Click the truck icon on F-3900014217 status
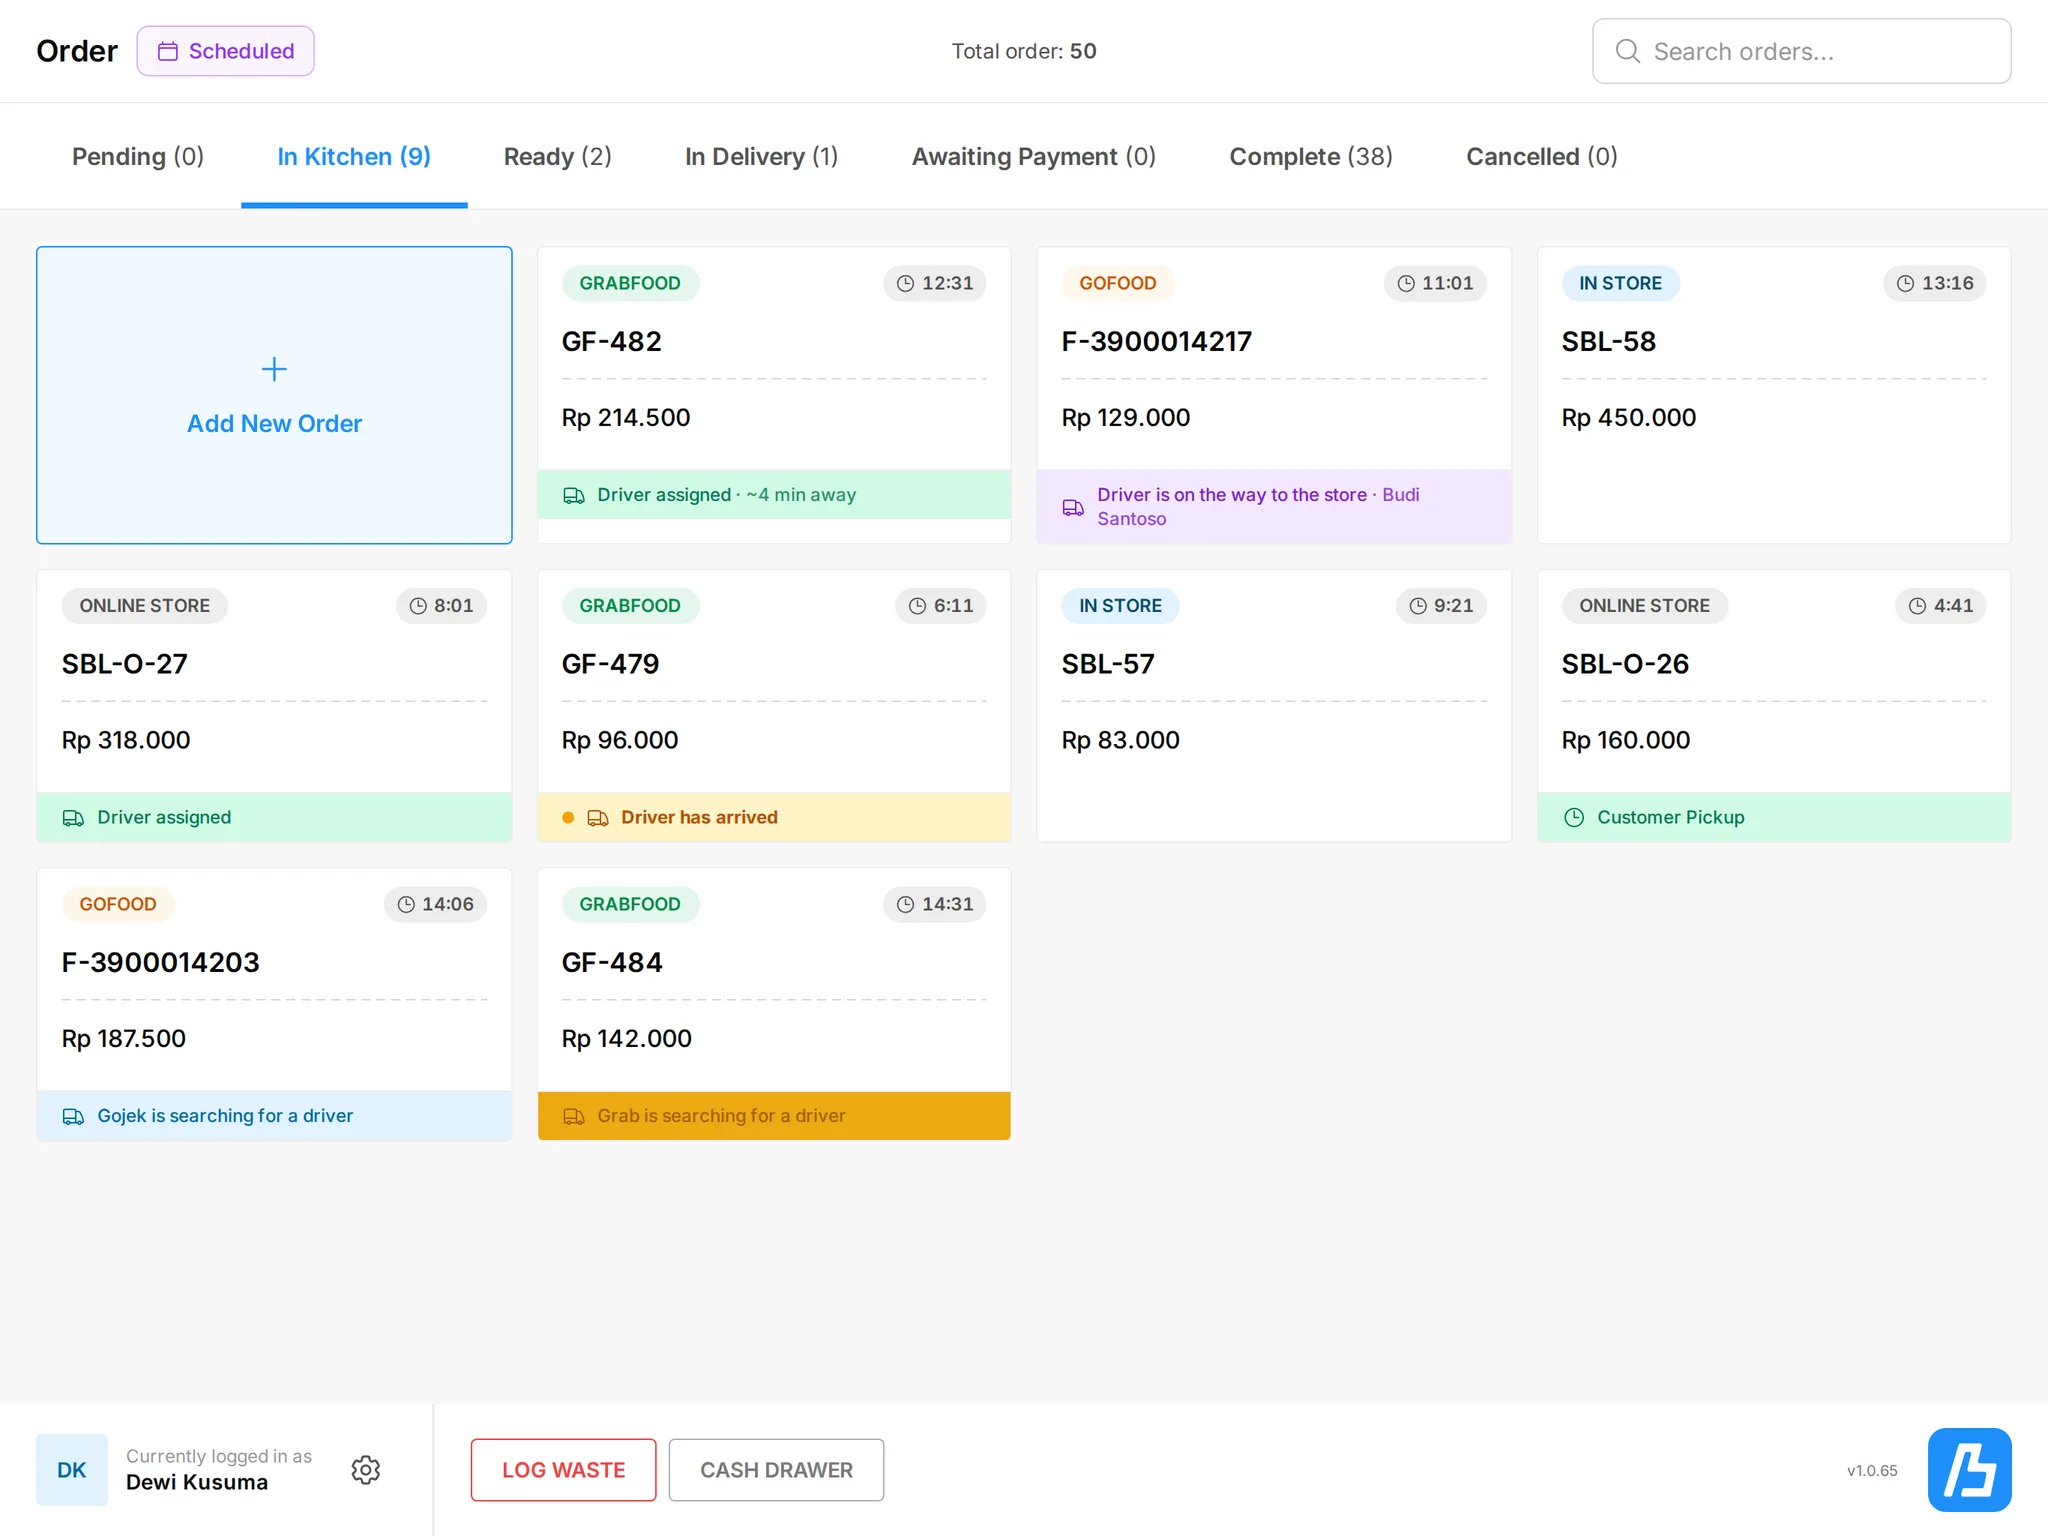The width and height of the screenshot is (2048, 1536). point(1073,507)
